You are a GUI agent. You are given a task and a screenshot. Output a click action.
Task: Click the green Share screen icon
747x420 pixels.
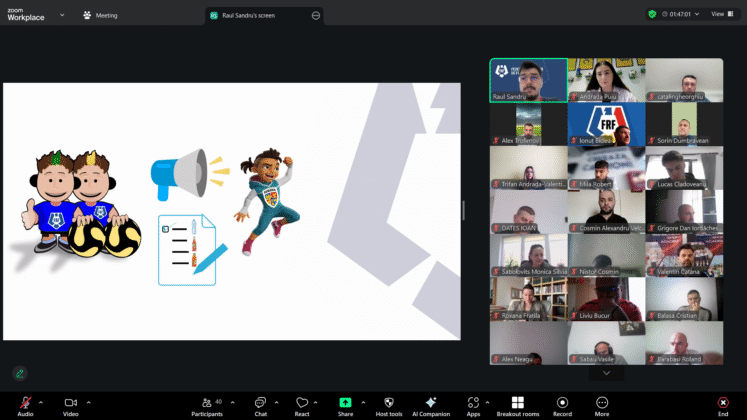[x=345, y=402]
